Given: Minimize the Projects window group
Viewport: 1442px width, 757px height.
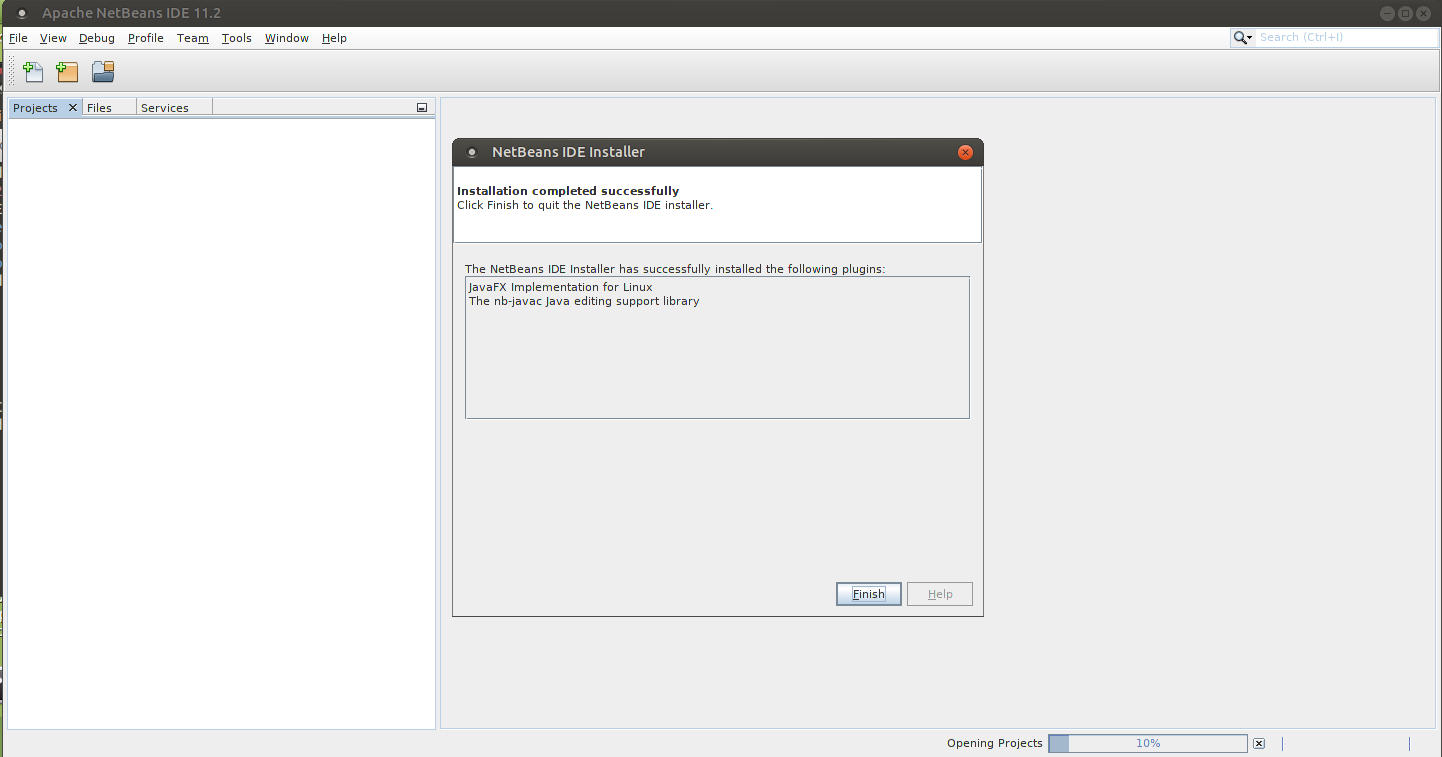Looking at the screenshot, I should [421, 108].
